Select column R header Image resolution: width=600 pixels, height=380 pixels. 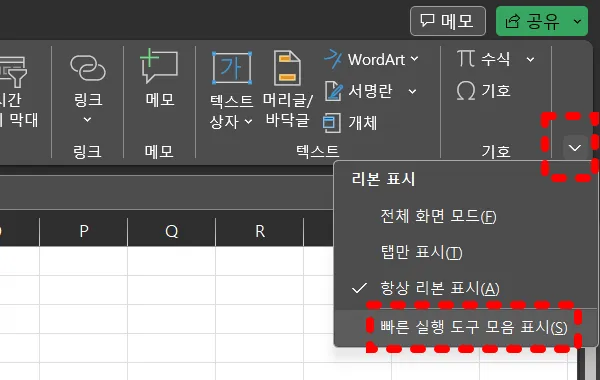click(260, 231)
